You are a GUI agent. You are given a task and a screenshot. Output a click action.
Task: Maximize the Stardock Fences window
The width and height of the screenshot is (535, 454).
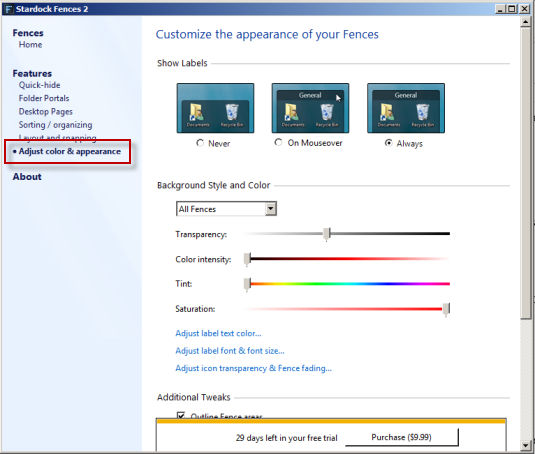click(x=512, y=9)
